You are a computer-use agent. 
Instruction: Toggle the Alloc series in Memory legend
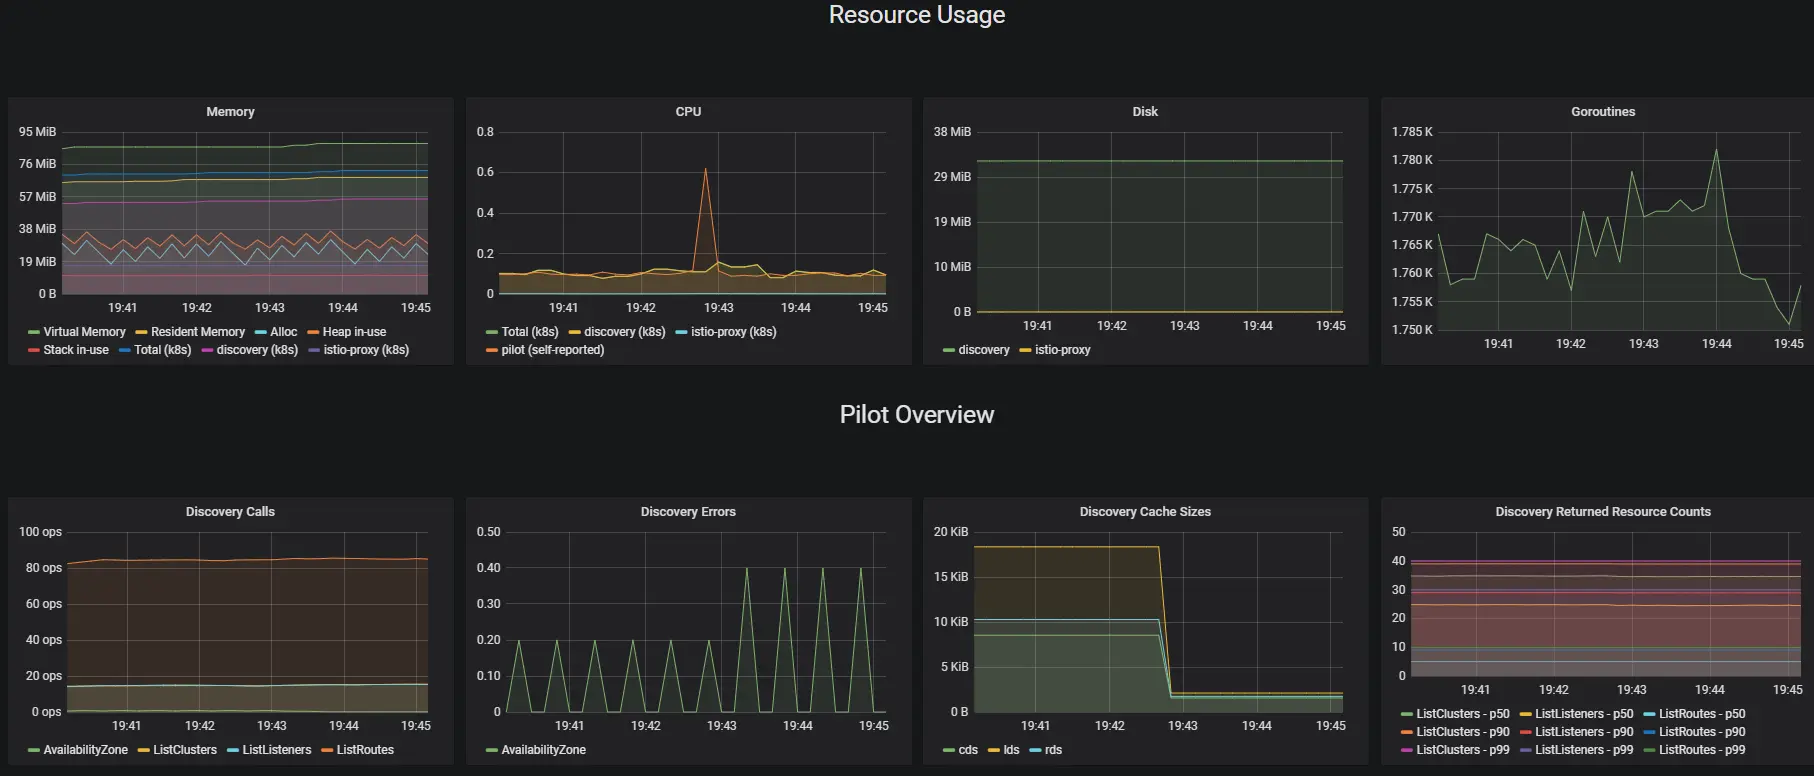(x=284, y=332)
